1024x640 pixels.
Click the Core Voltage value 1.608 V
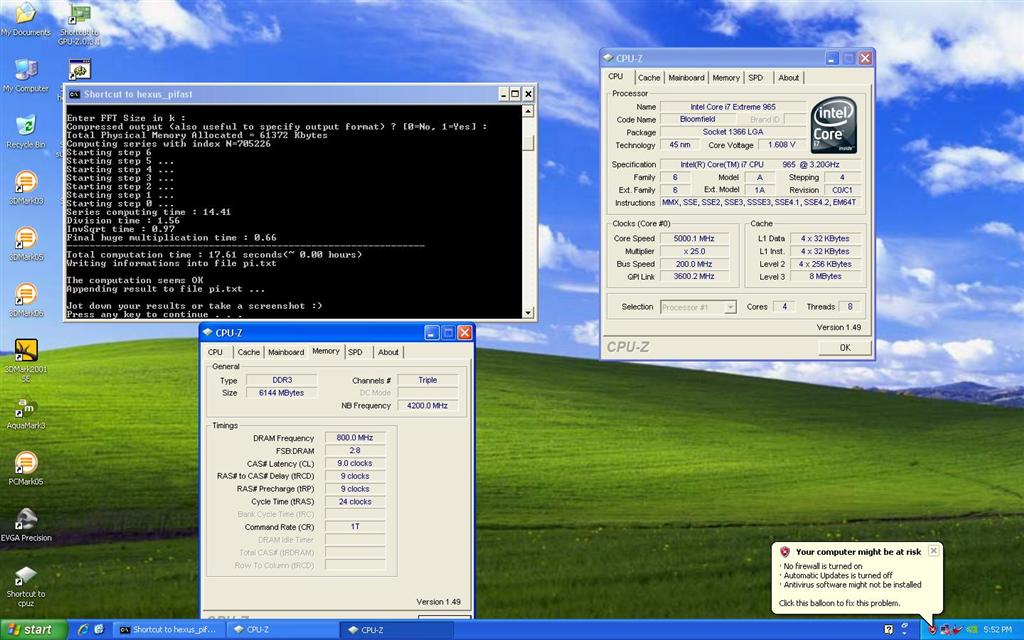[x=782, y=145]
